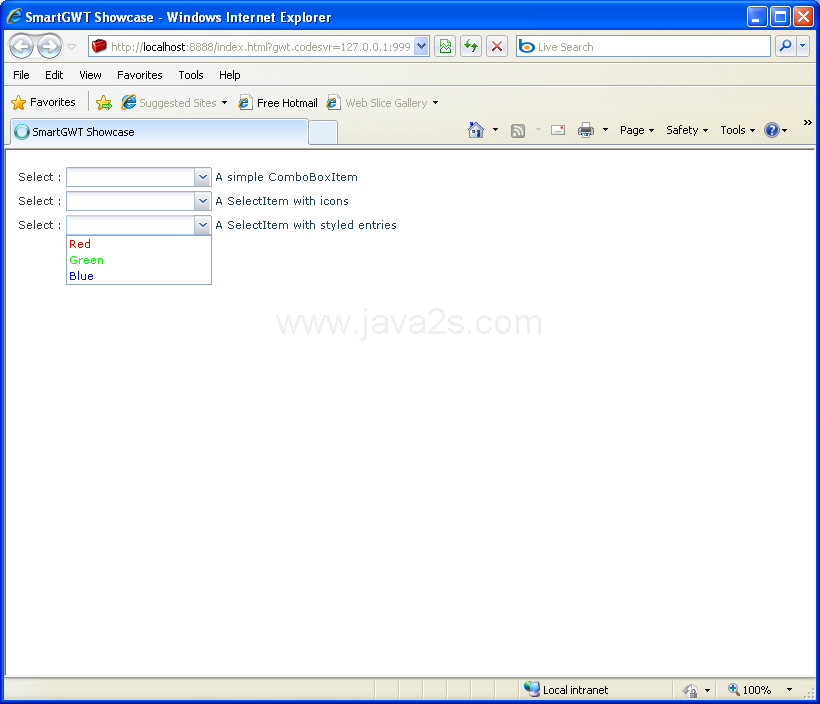Select the SmartGWT Showcase tab
The image size is (820, 704).
click(159, 132)
